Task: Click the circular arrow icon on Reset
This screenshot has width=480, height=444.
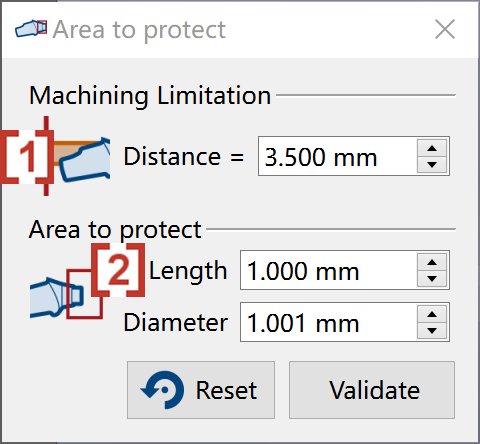Action: click(163, 390)
